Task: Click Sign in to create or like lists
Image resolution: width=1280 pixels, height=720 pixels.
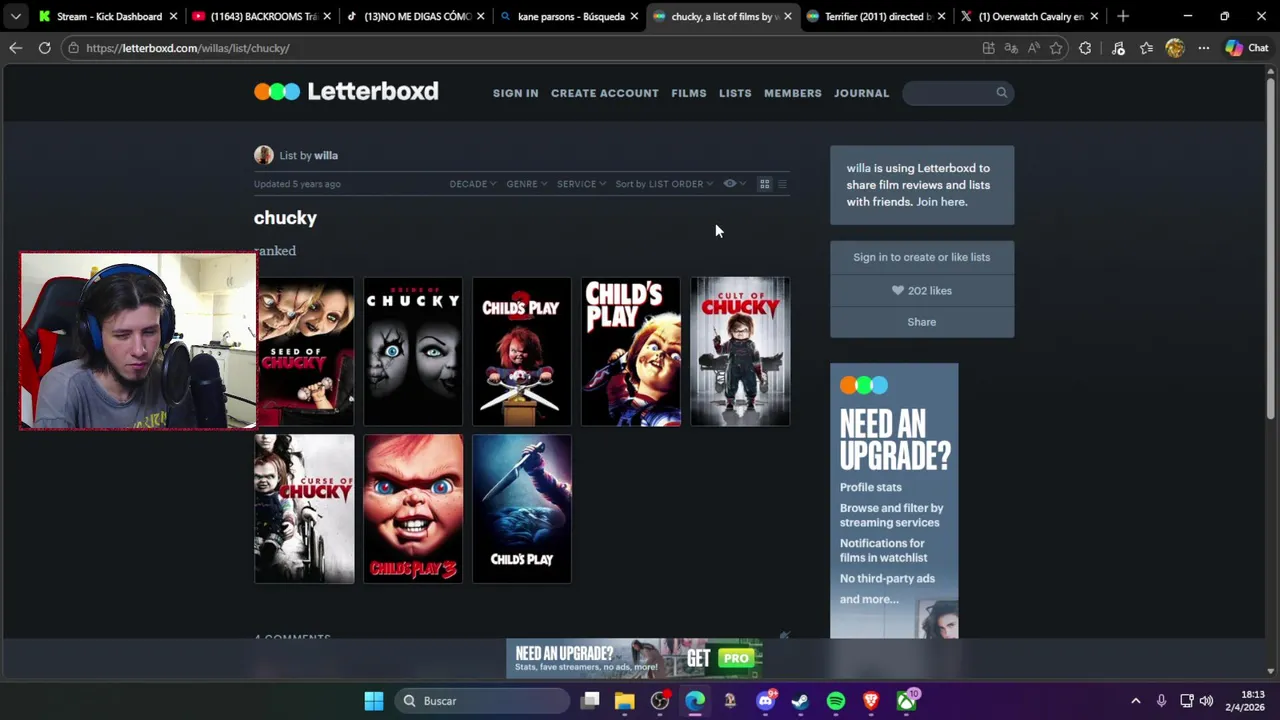Action: (922, 257)
